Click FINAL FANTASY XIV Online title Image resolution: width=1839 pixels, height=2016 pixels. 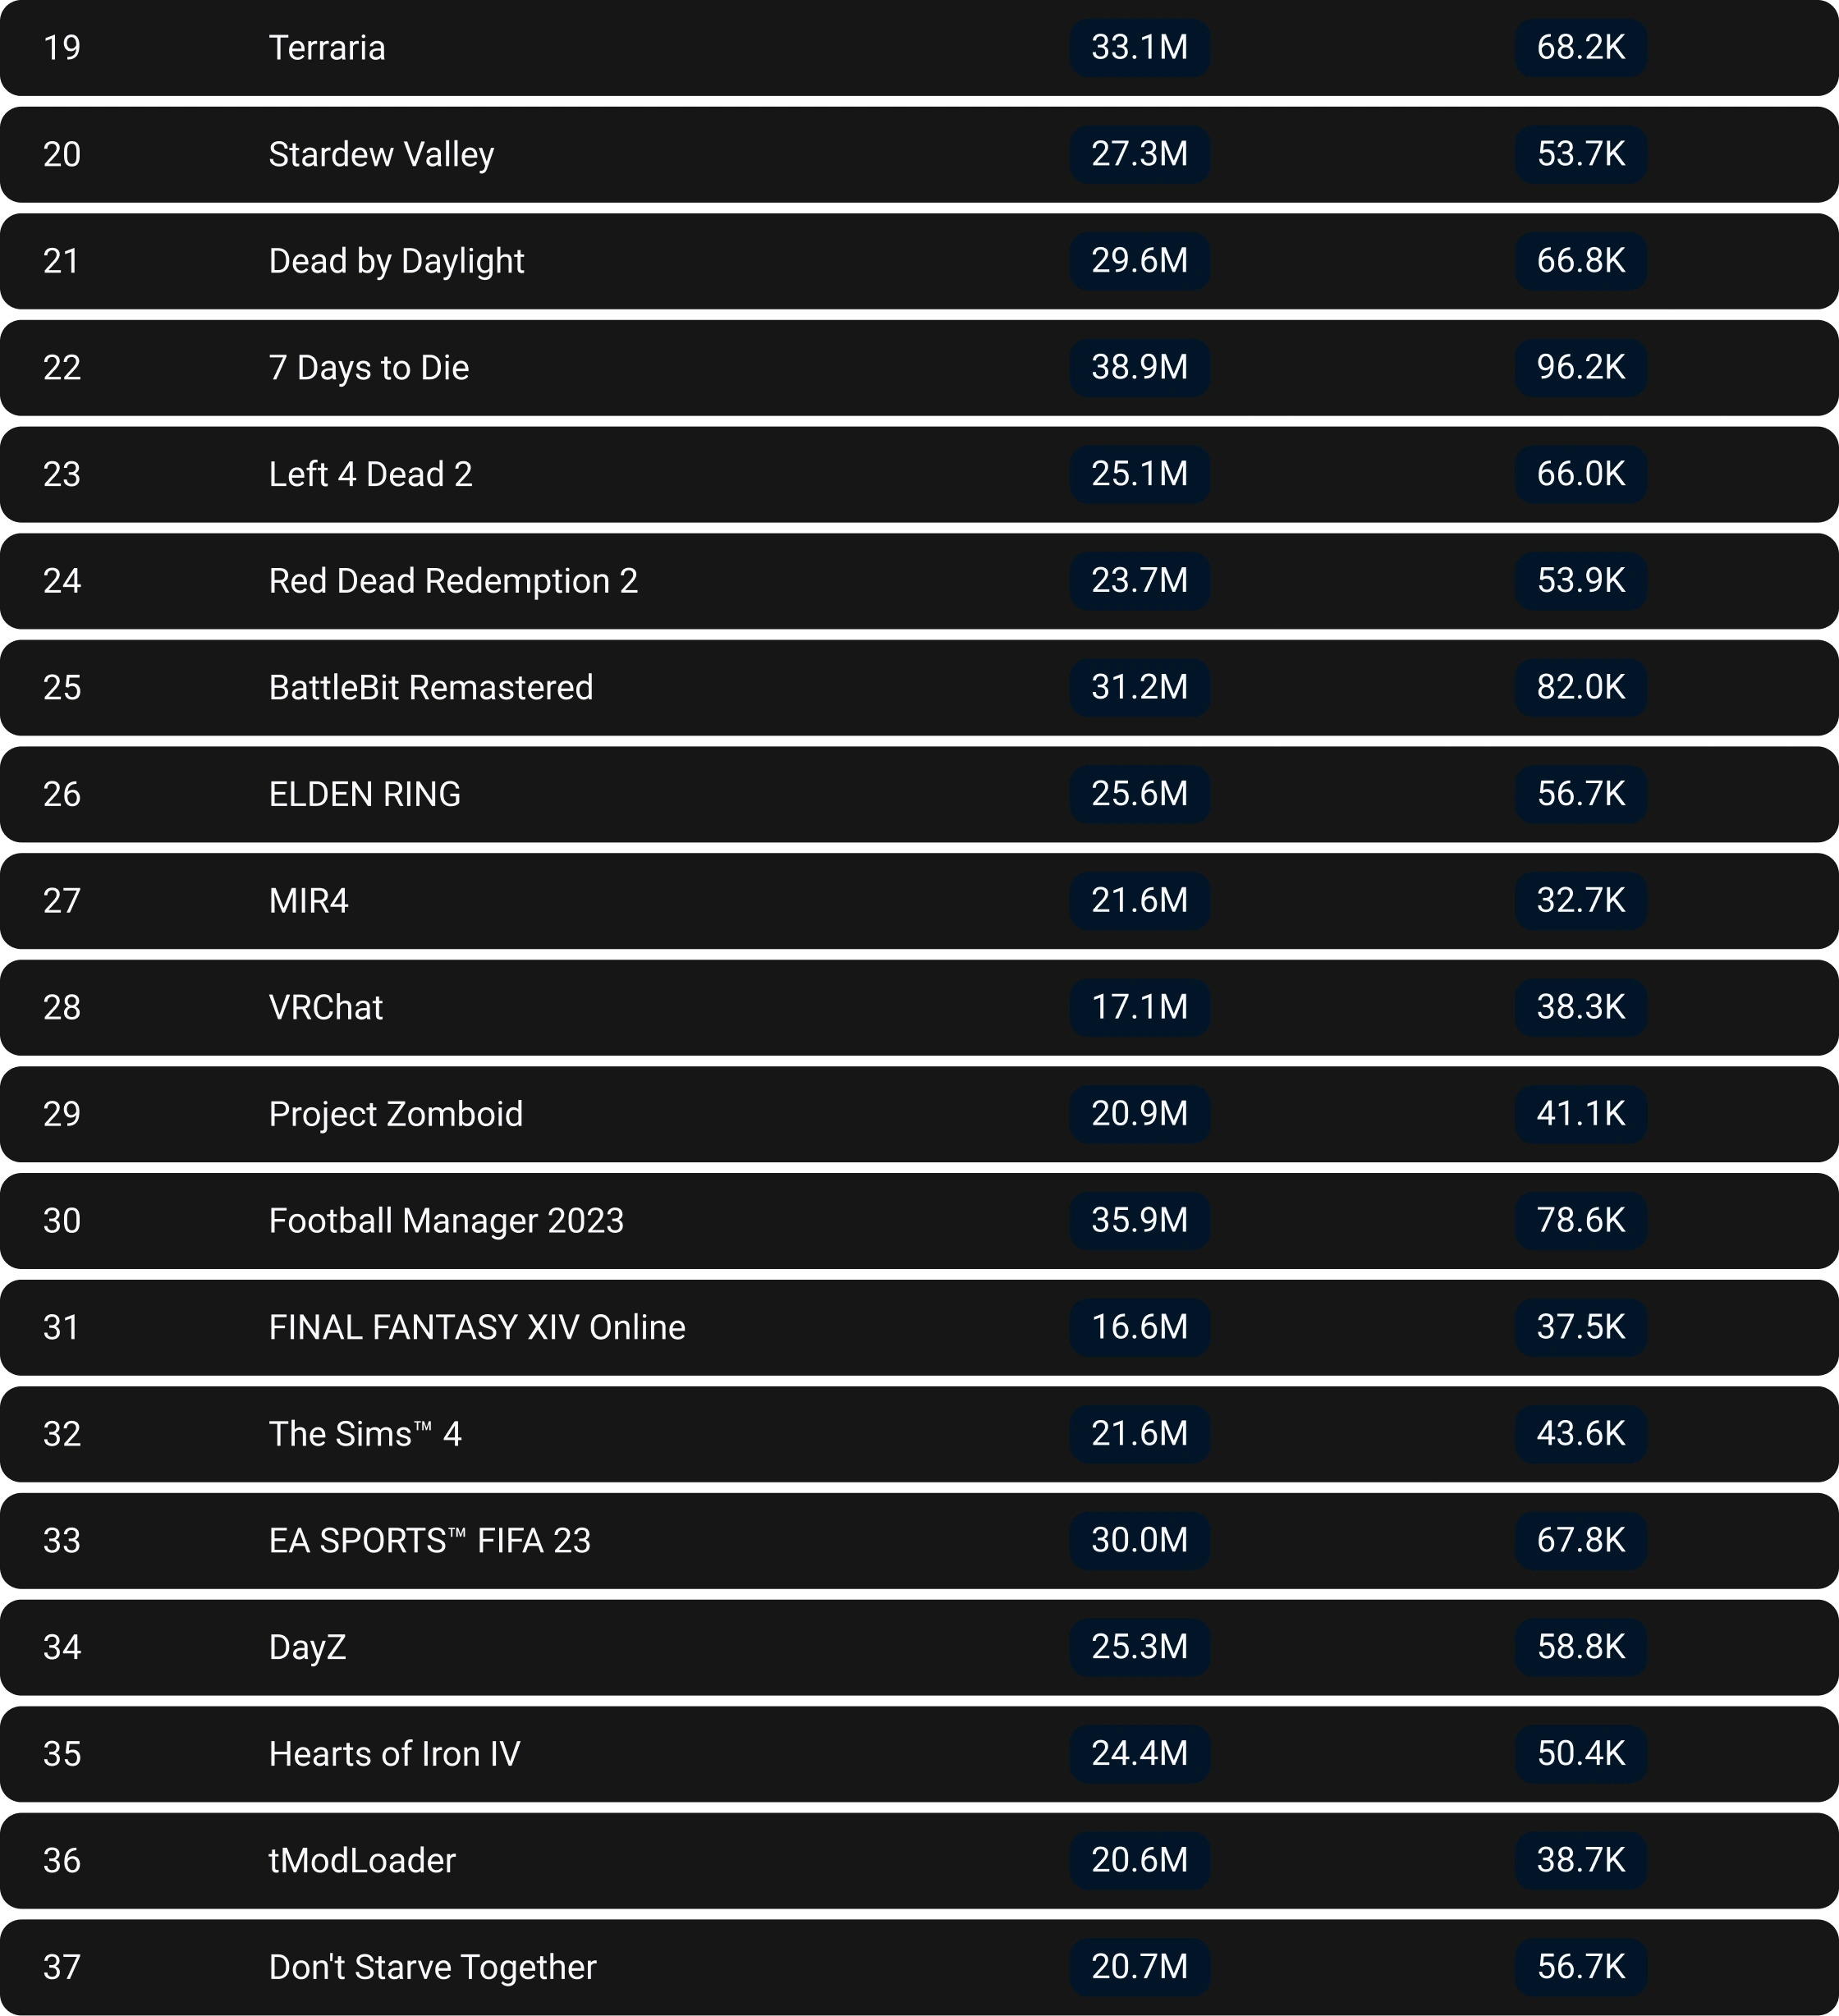click(477, 1327)
